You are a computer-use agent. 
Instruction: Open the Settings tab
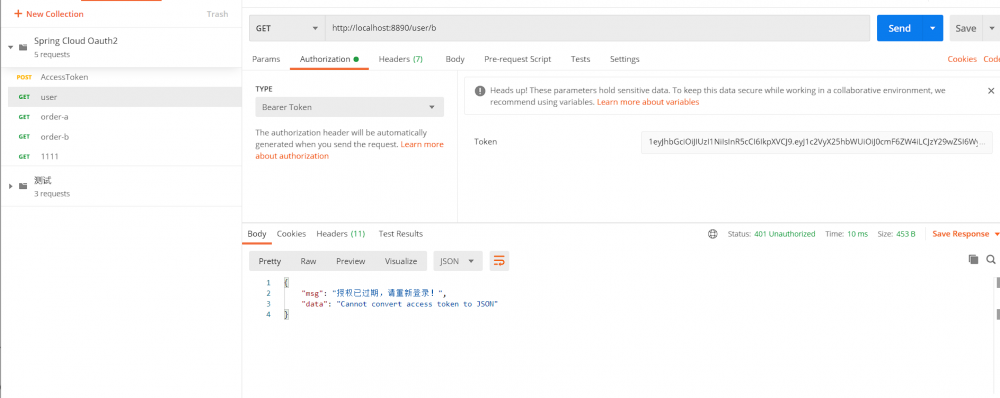tap(624, 59)
